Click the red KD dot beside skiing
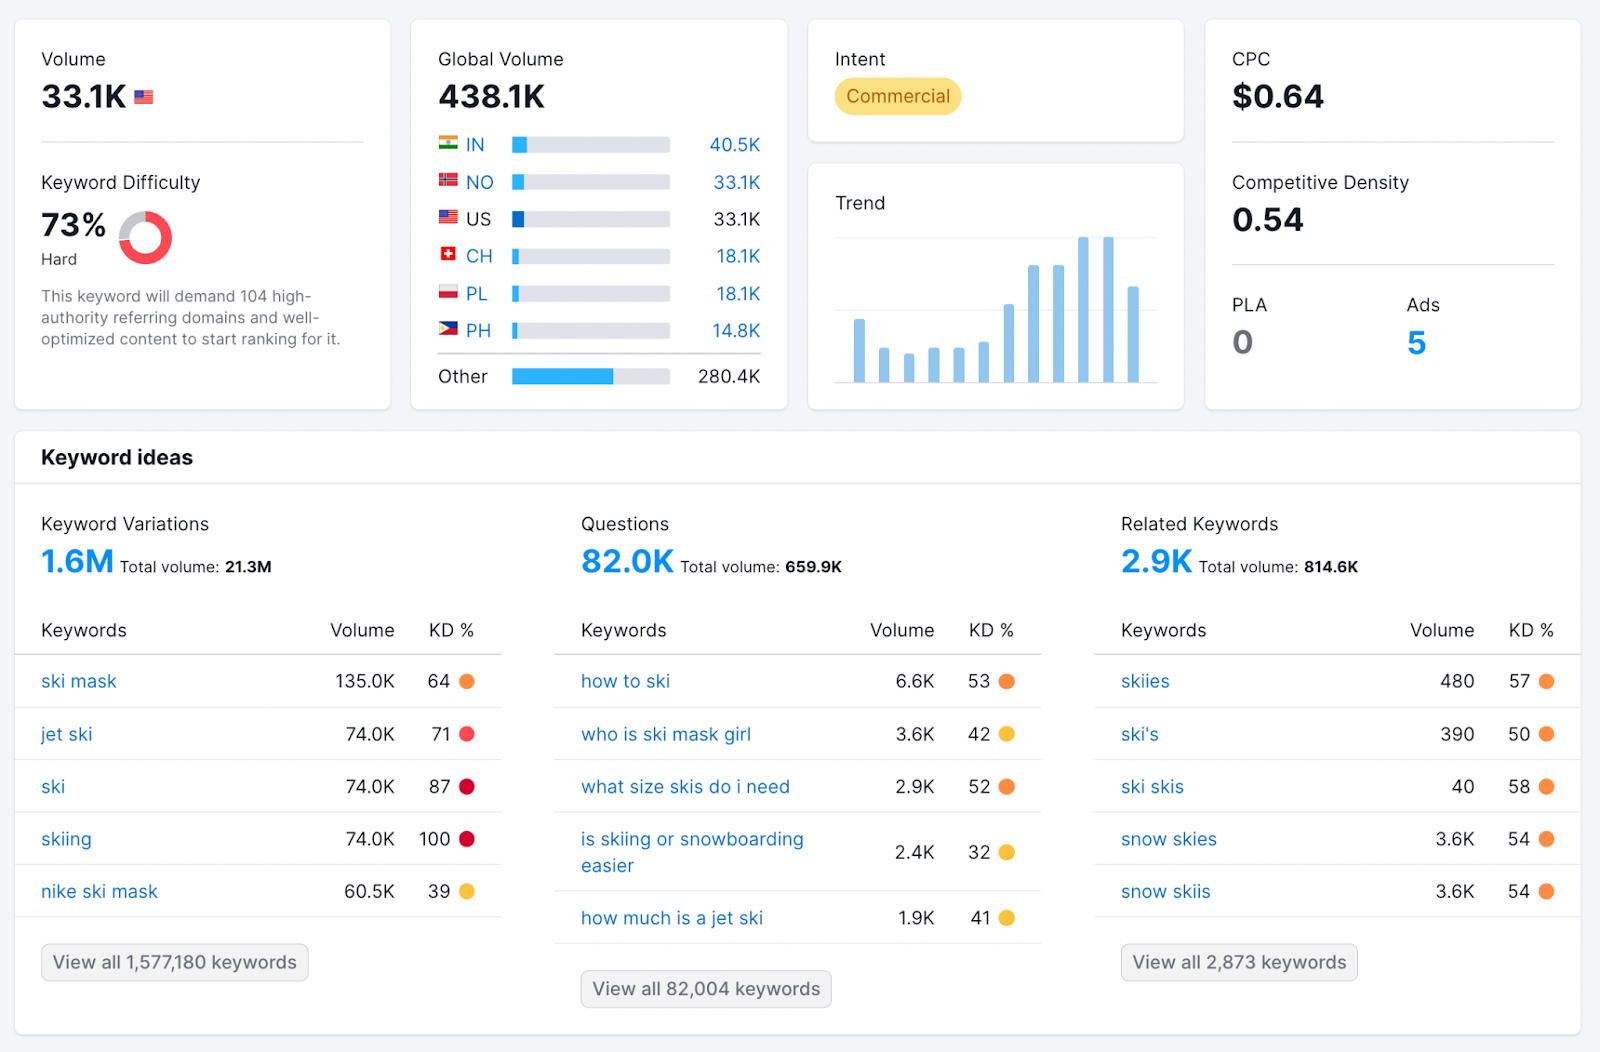This screenshot has height=1052, width=1600. pos(465,839)
